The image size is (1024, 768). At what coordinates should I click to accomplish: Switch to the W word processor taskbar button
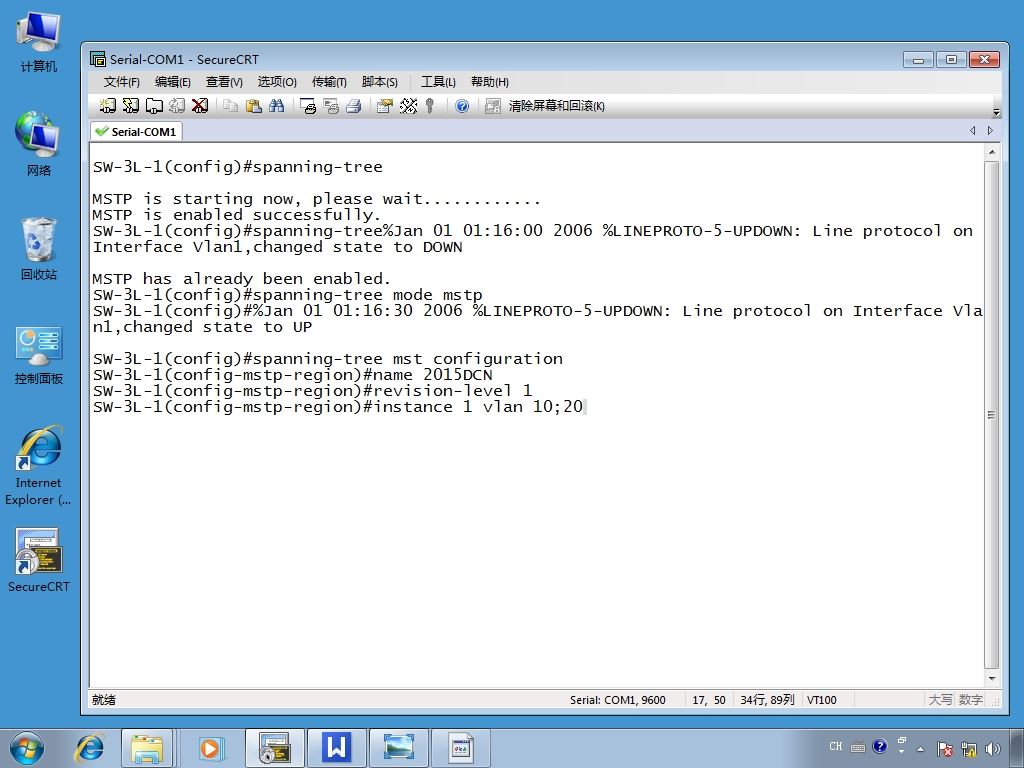[x=336, y=748]
